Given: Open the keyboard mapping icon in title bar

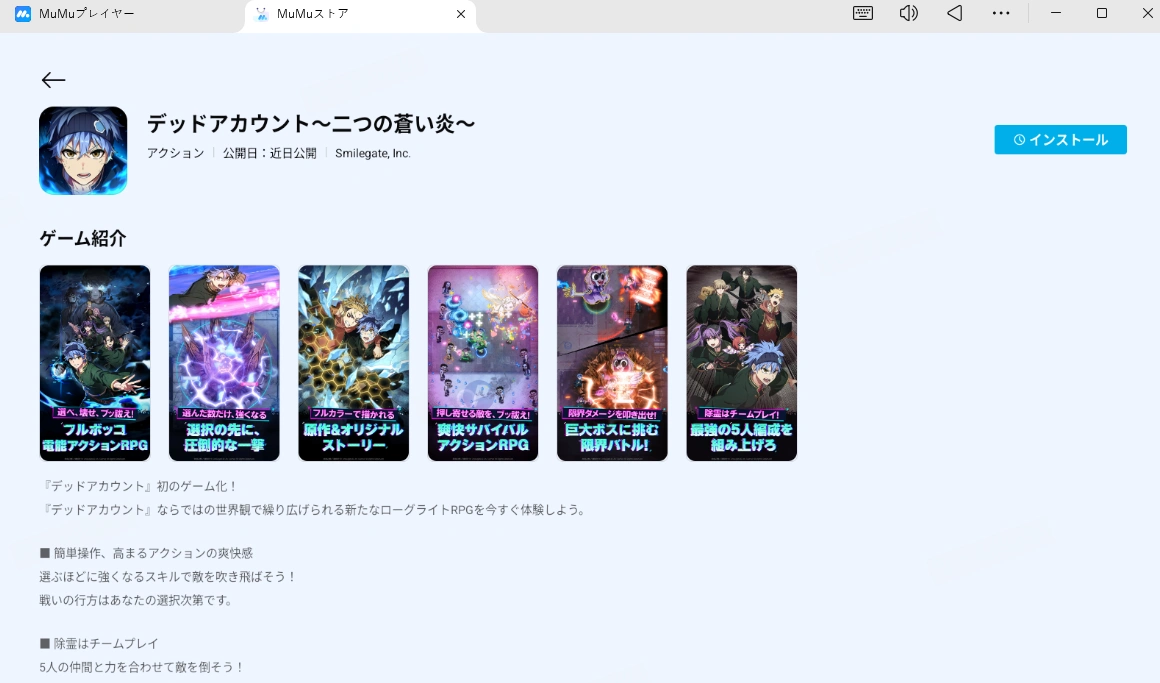Looking at the screenshot, I should (863, 13).
